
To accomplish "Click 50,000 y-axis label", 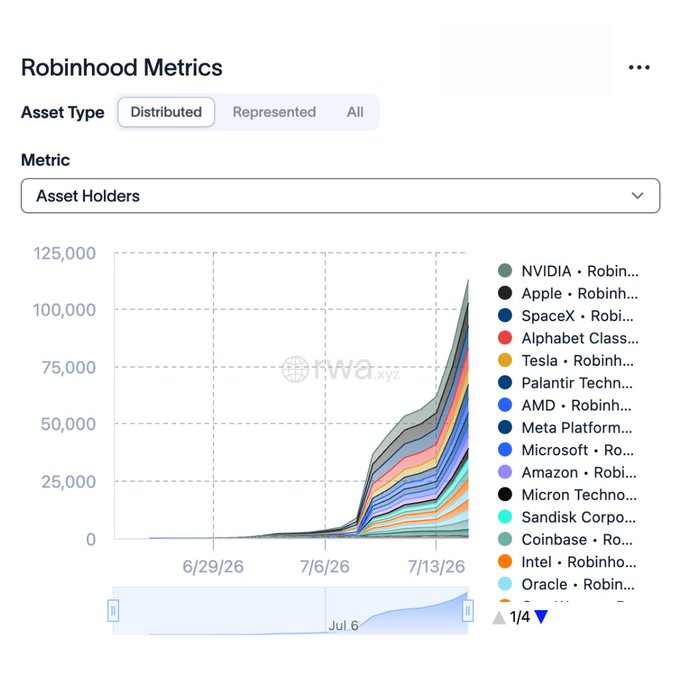I will (69, 424).
